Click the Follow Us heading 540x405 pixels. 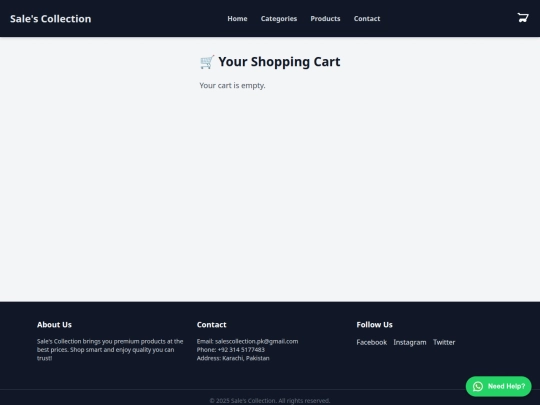374,325
